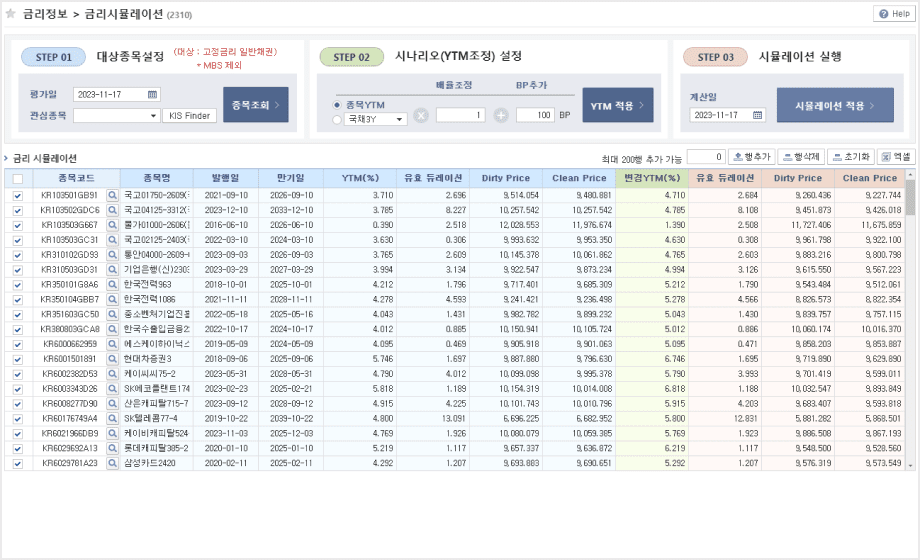Click the 행추가 button

click(752, 157)
